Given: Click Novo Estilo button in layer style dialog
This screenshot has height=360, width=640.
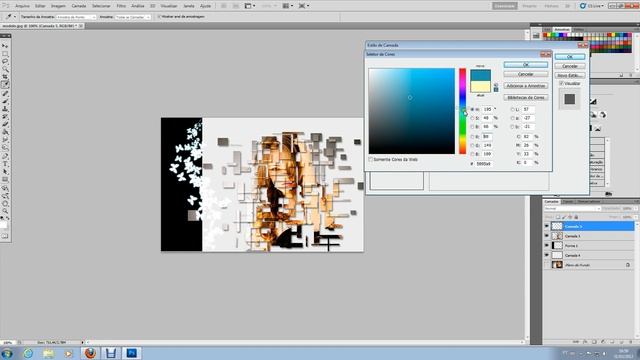Looking at the screenshot, I should tap(570, 76).
